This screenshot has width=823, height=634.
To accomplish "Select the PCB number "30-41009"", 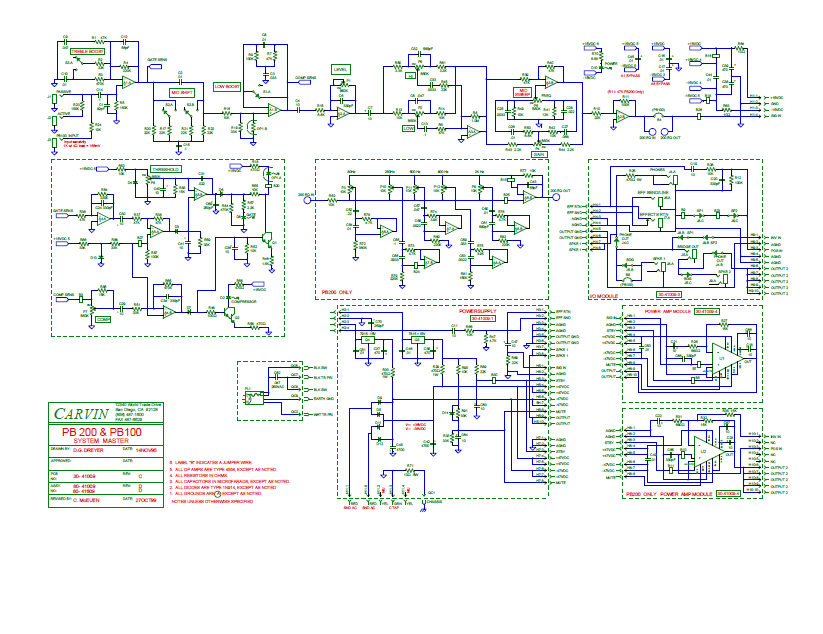I will pyautogui.click(x=84, y=477).
